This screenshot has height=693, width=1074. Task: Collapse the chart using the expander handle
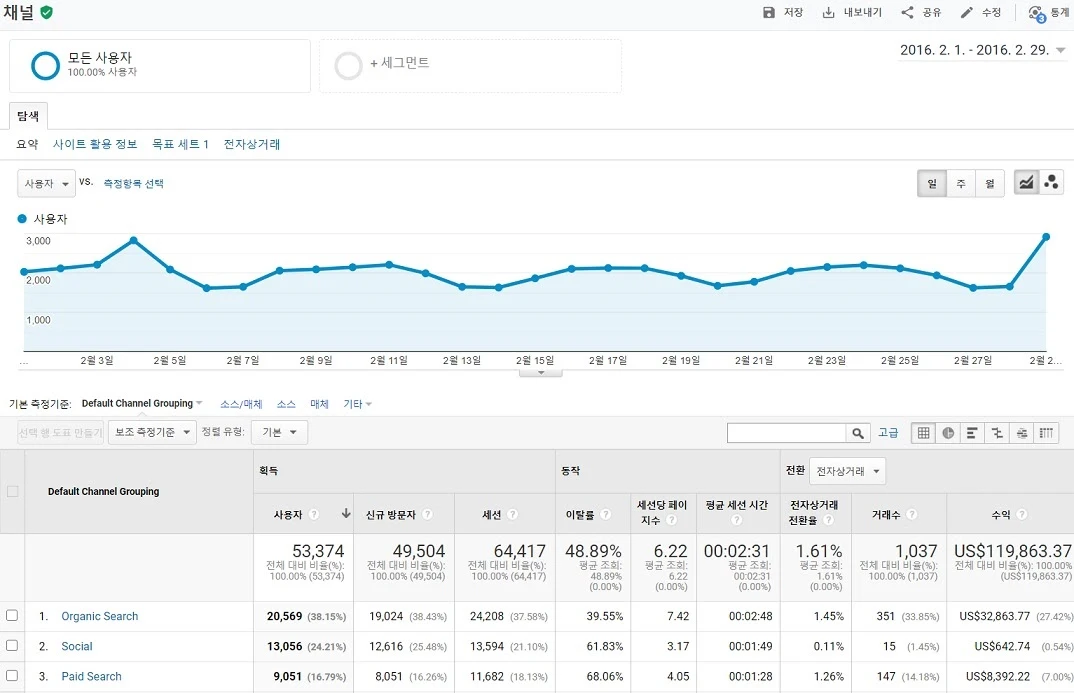(540, 373)
